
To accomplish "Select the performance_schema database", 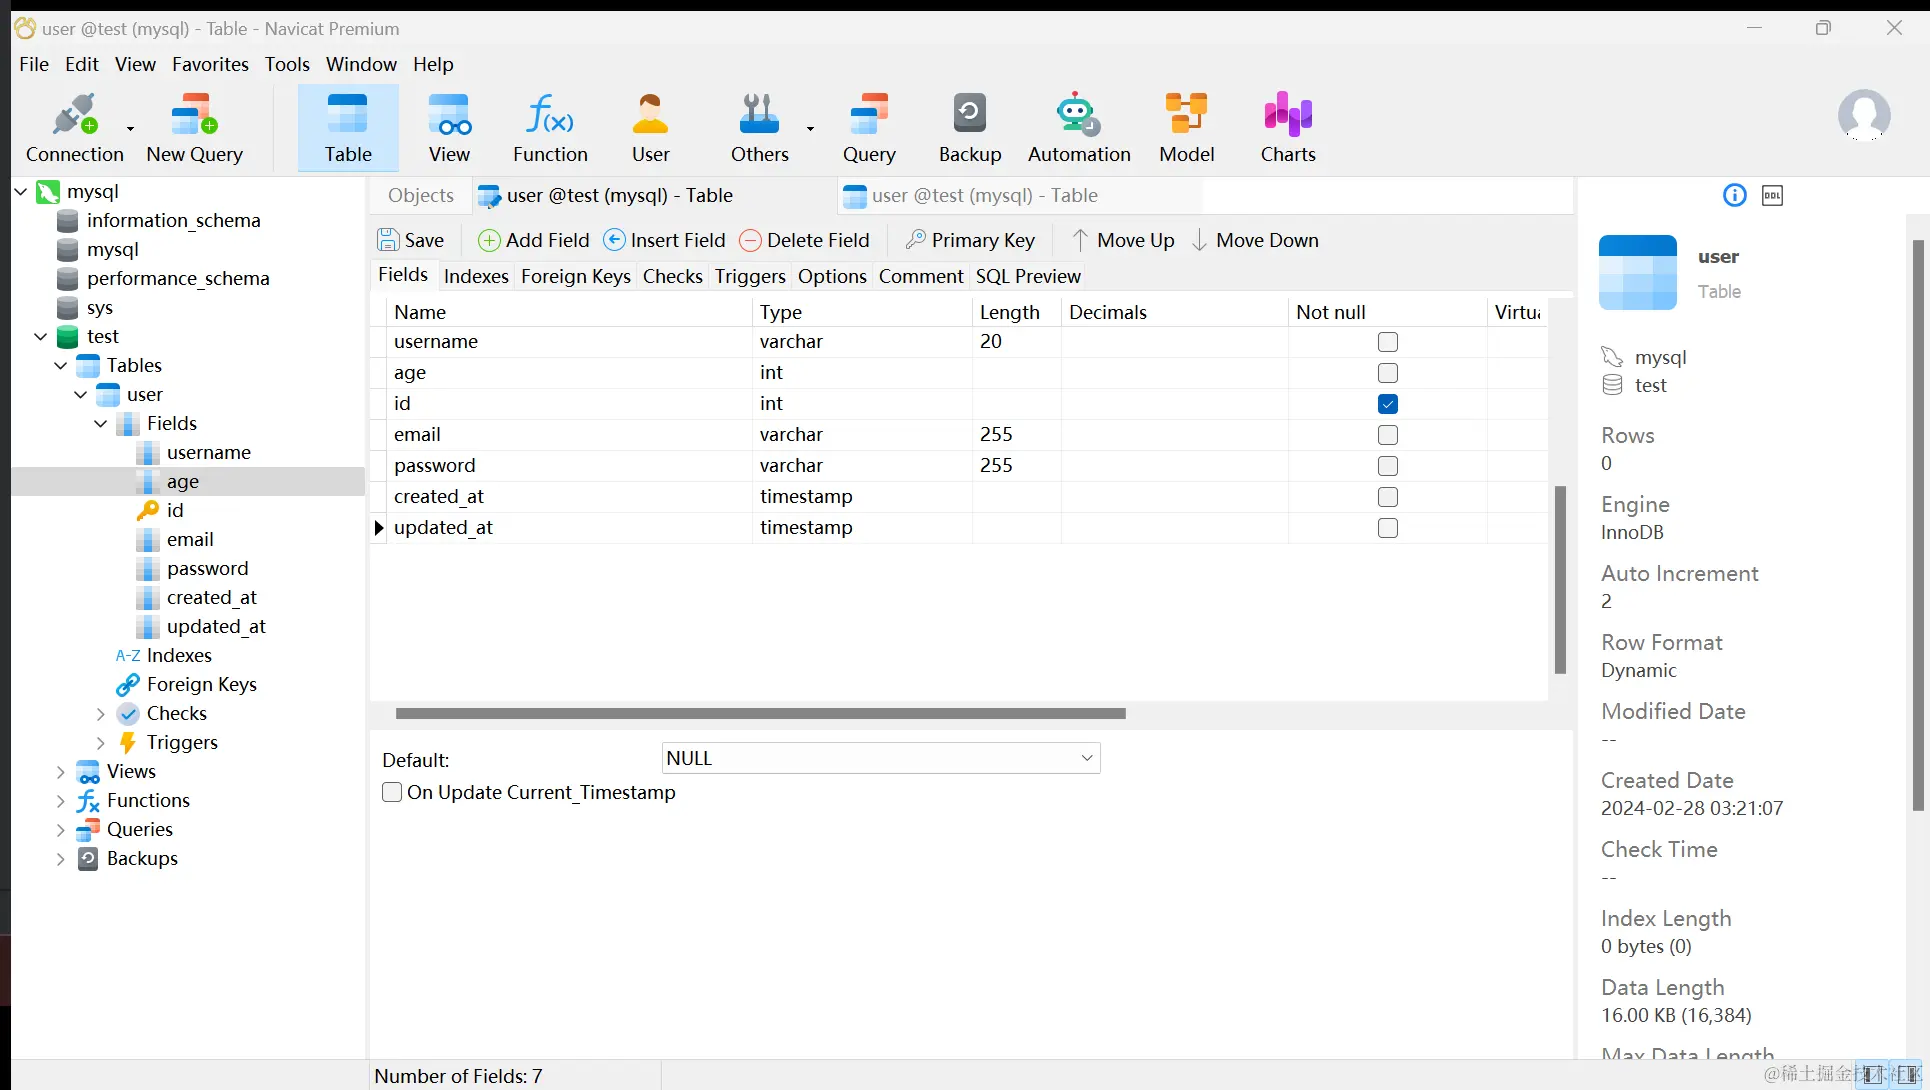I will click(x=178, y=278).
